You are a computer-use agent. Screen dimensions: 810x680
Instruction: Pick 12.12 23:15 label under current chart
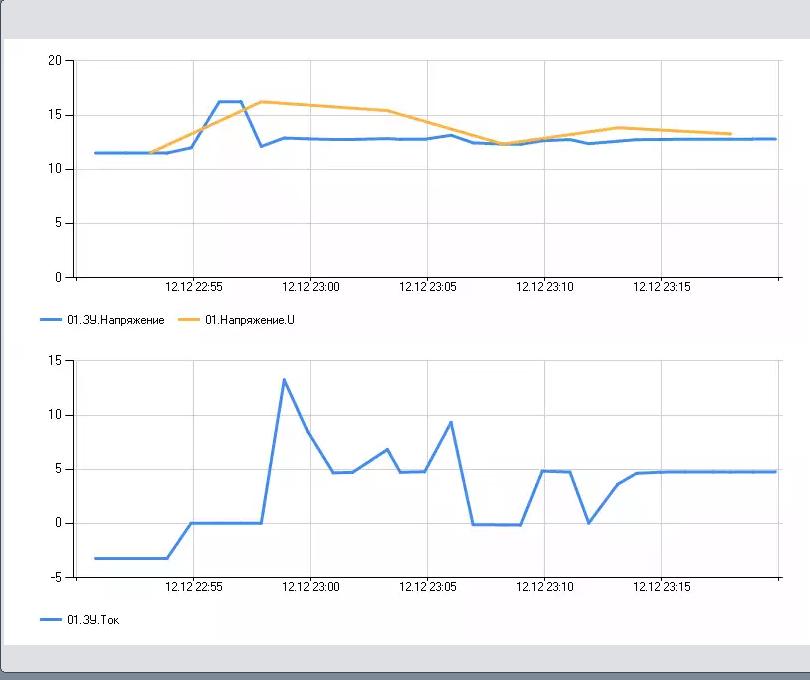662,587
